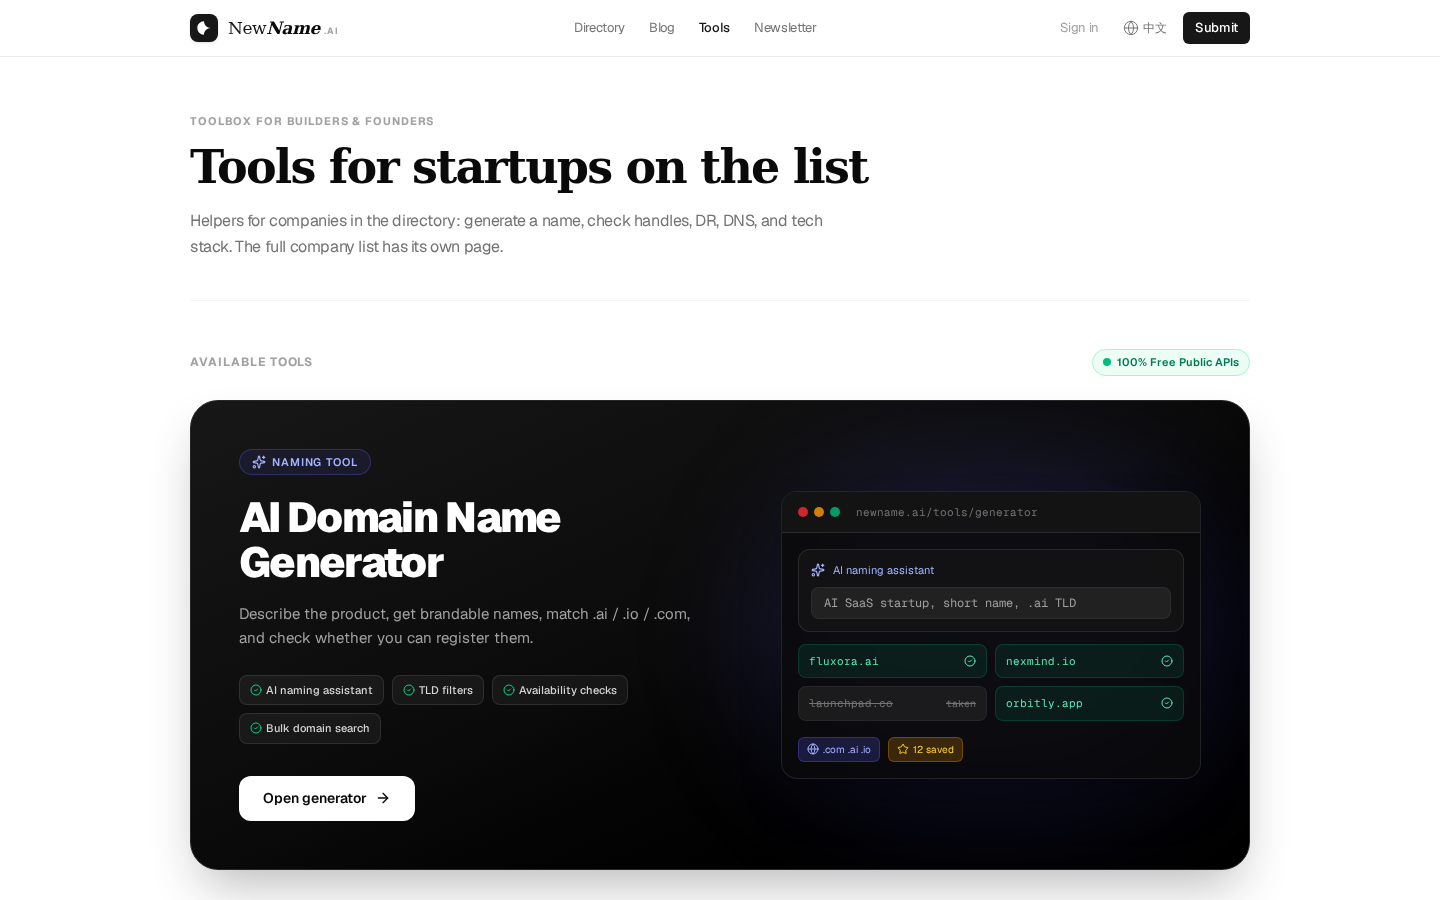Click the AI SaaS startup prompt field
Image resolution: width=1440 pixels, height=900 pixels.
point(991,603)
